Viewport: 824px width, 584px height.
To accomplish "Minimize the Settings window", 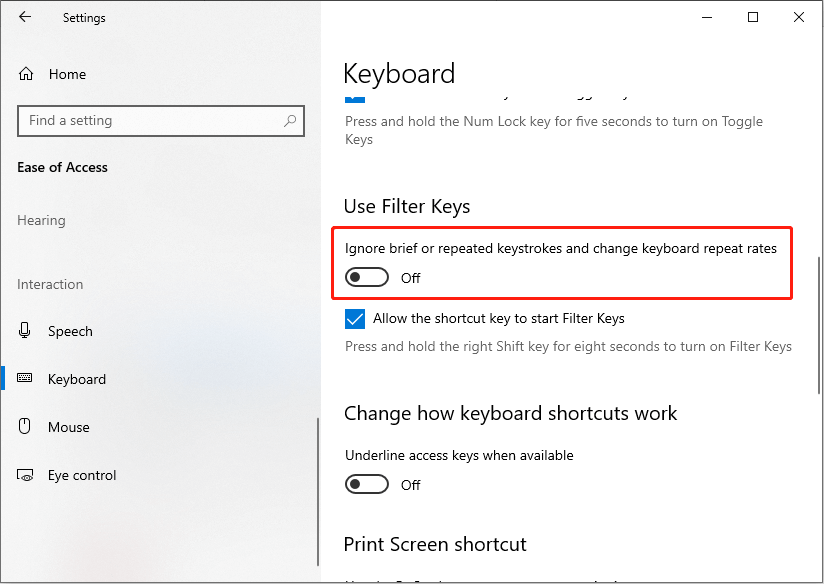I will 707,17.
